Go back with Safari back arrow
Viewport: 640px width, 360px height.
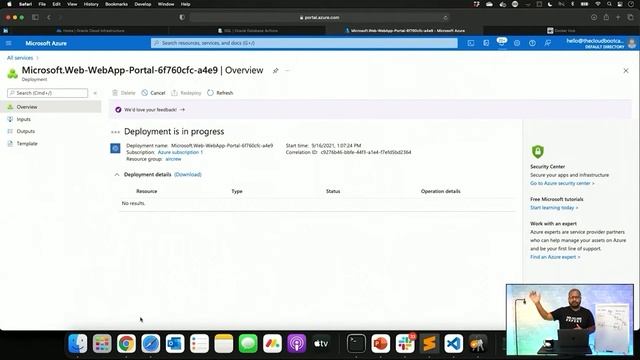tap(49, 17)
